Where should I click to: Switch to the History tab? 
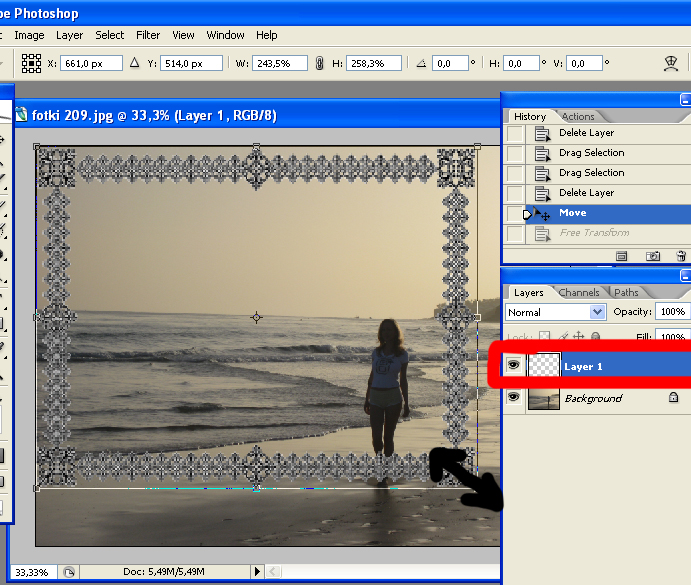[530, 116]
